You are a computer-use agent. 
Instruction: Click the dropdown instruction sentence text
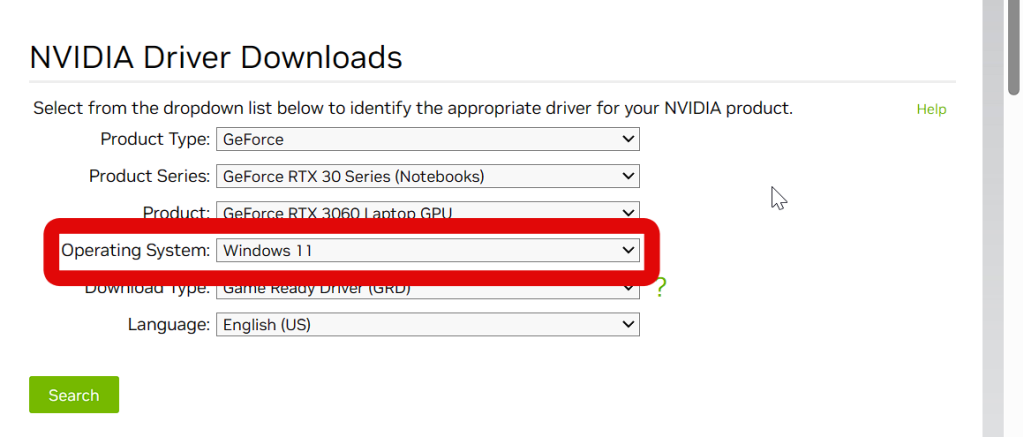tap(412, 108)
